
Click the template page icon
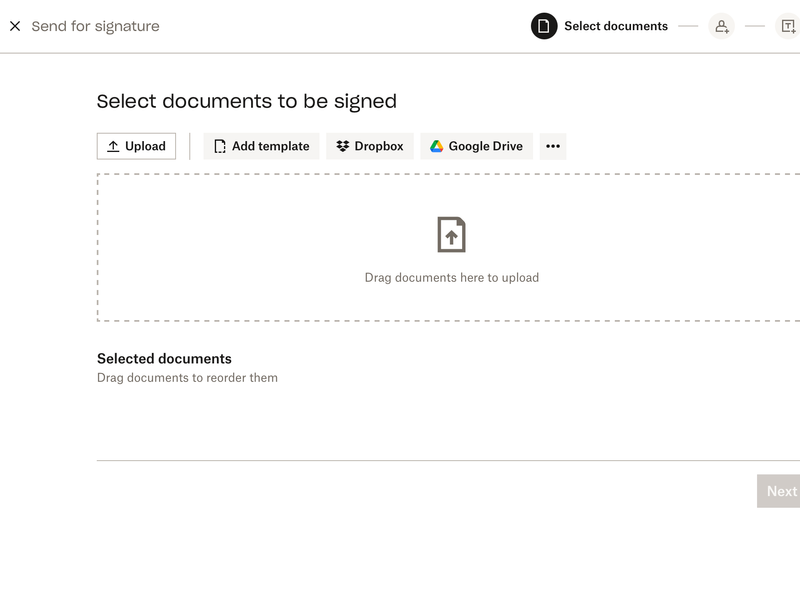pyautogui.click(x=220, y=146)
